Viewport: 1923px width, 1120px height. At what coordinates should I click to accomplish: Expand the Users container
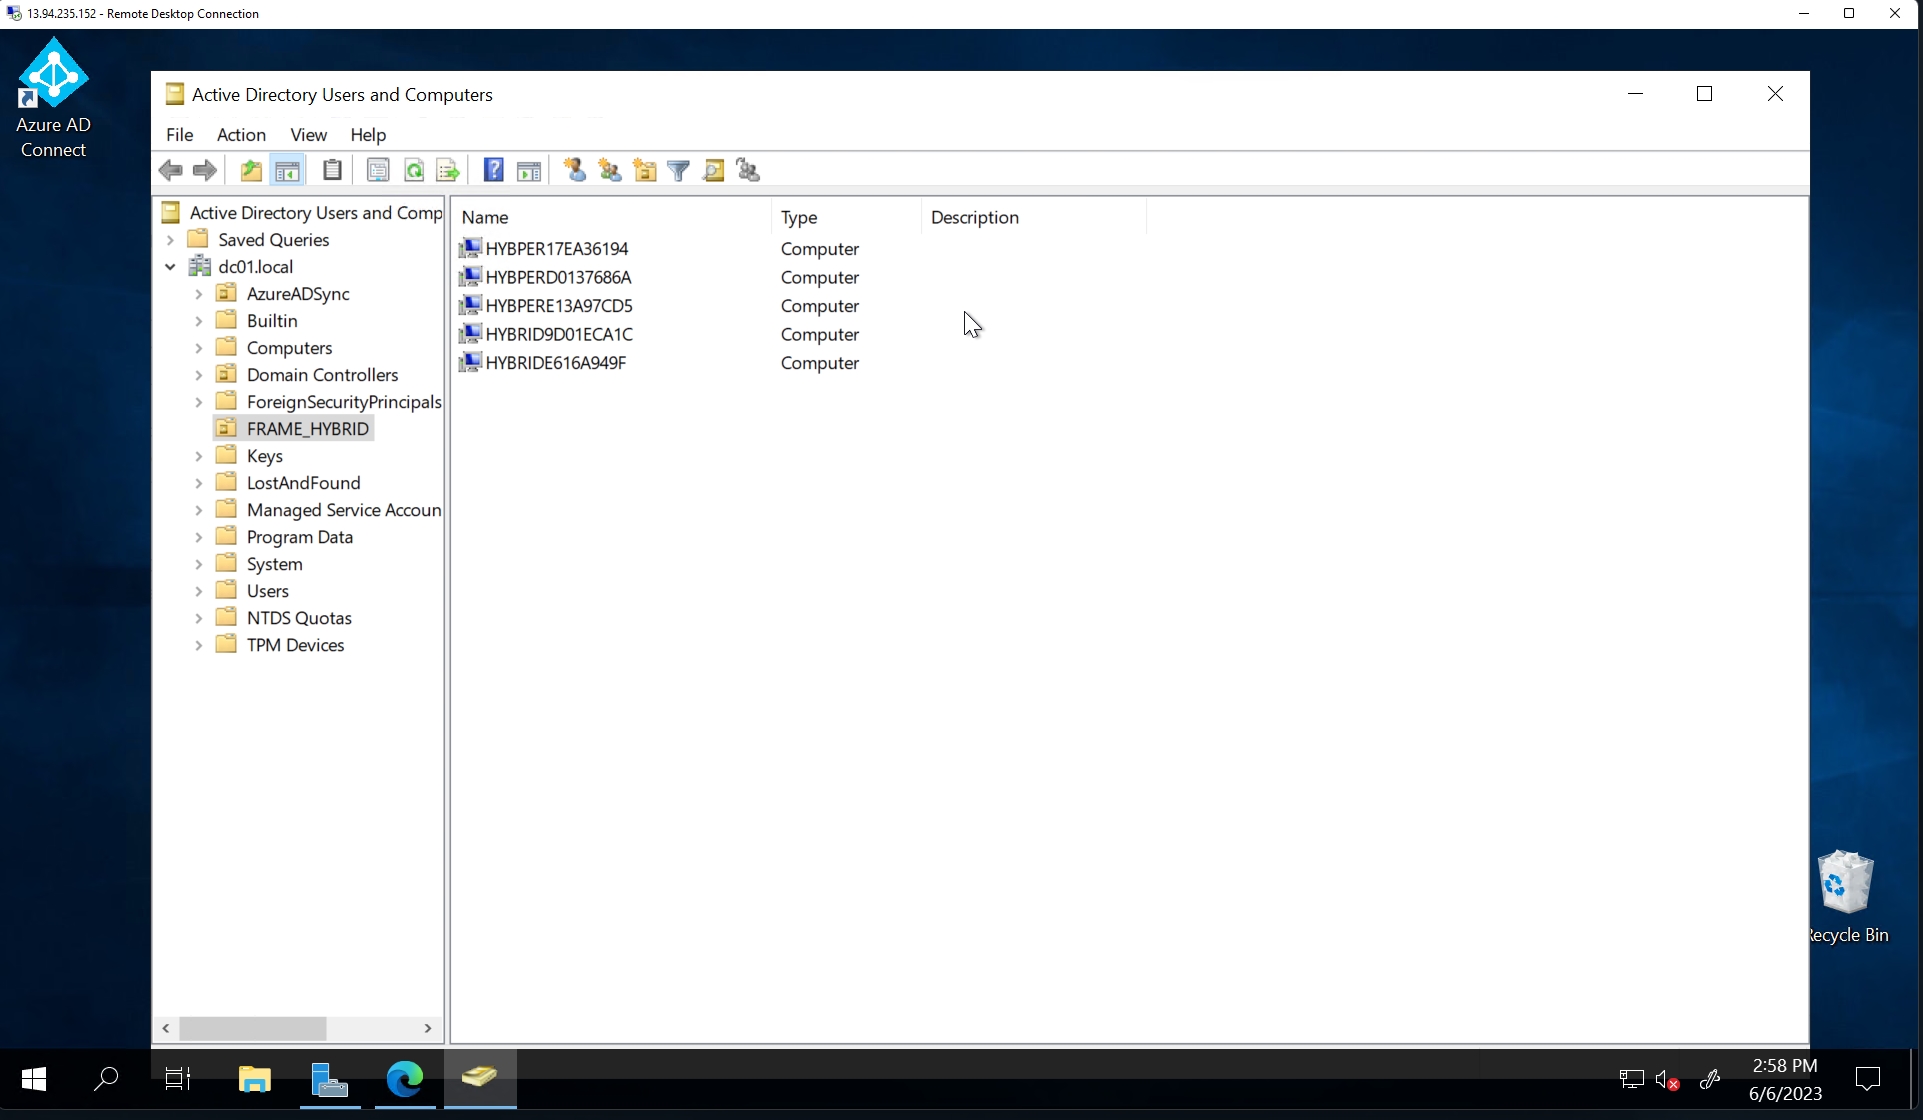pos(198,591)
